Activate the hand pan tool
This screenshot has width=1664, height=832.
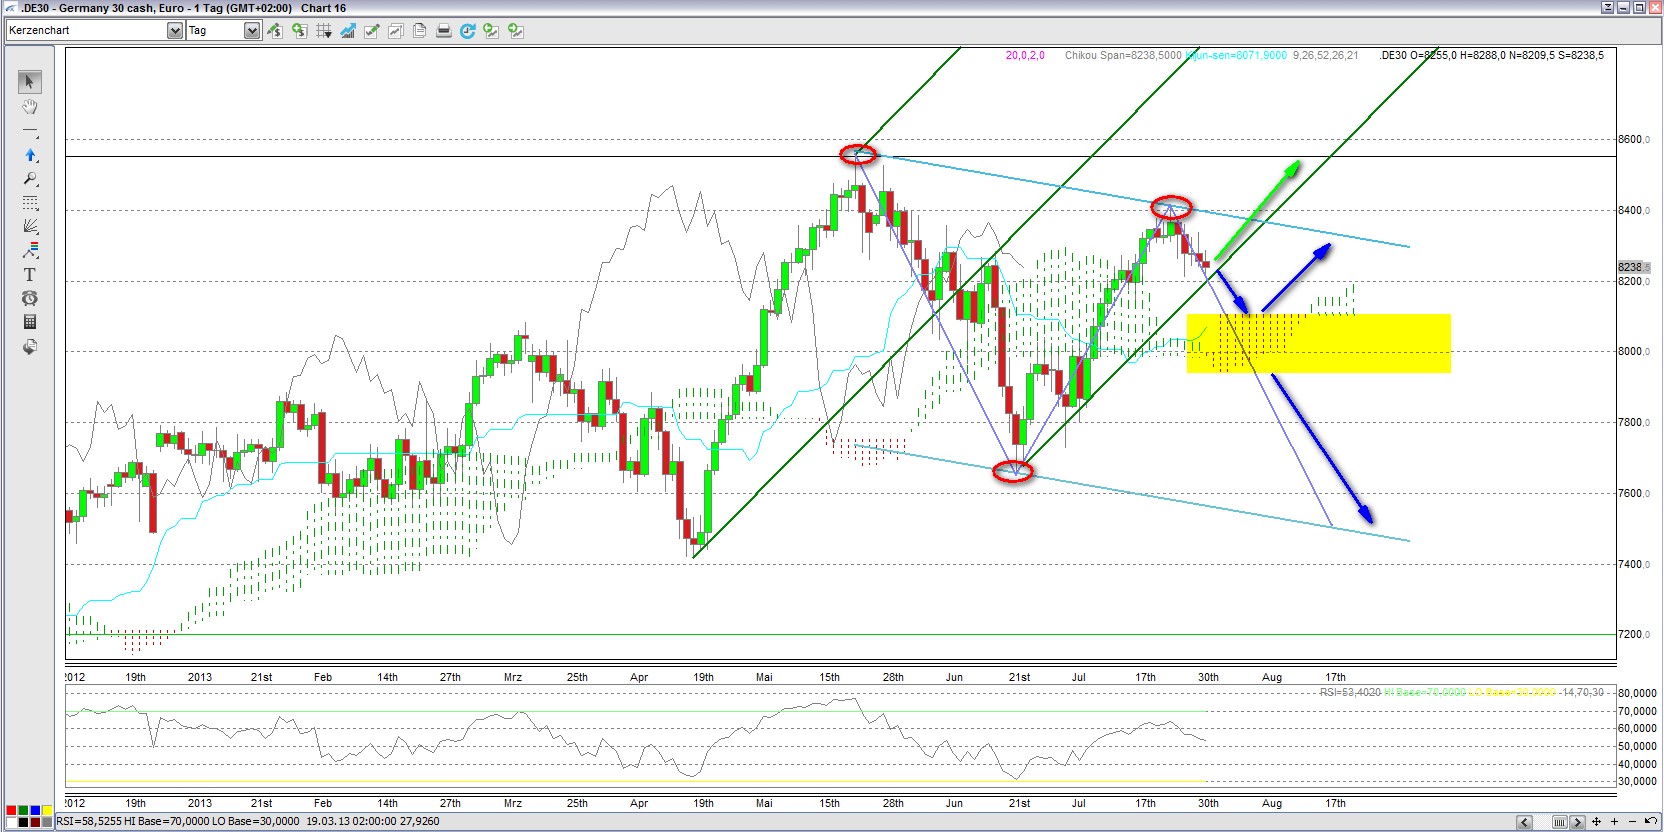coord(29,107)
